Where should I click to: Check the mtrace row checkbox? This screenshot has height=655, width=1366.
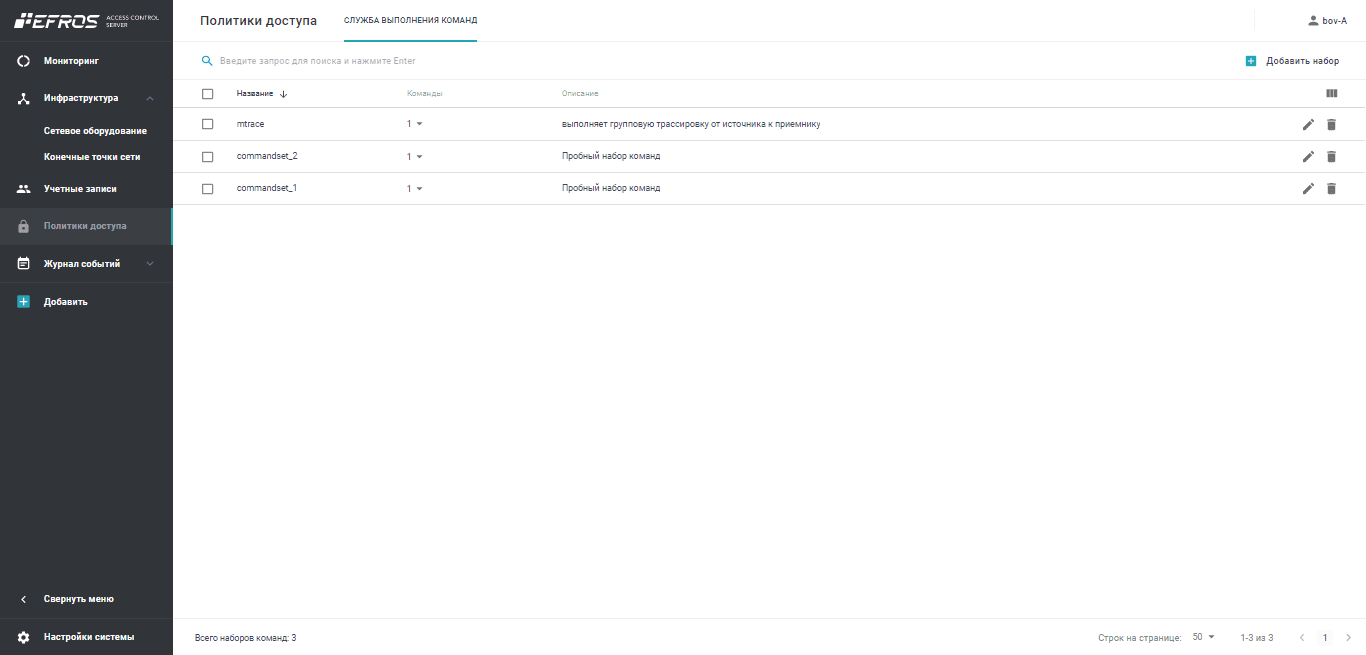pos(208,124)
